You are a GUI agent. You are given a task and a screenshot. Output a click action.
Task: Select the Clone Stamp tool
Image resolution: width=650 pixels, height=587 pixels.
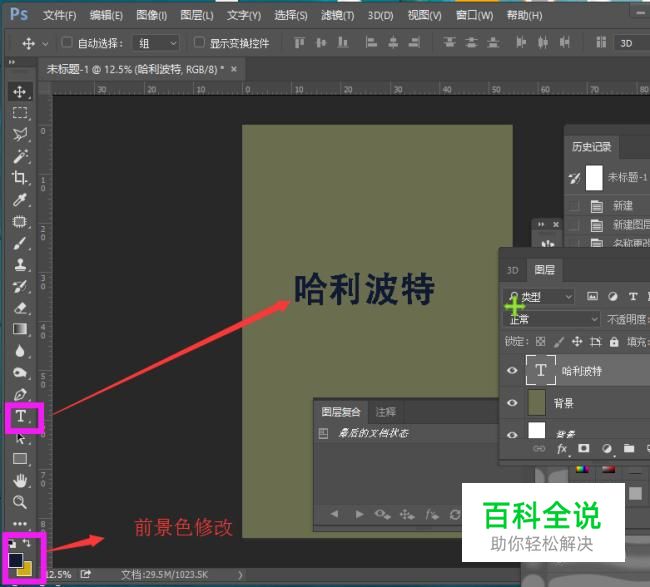19,264
